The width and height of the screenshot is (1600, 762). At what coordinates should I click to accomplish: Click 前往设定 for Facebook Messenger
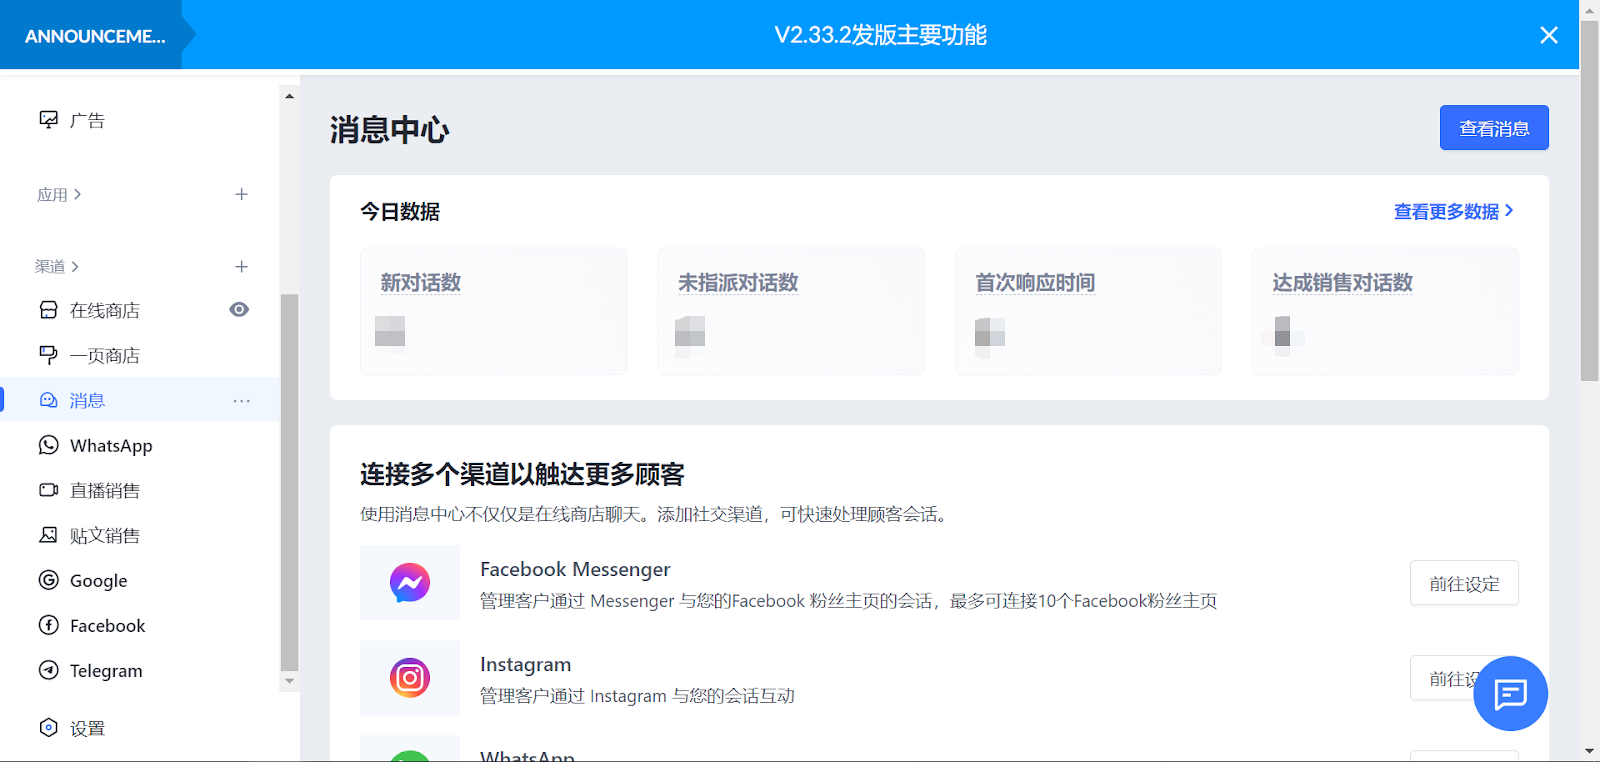click(1463, 583)
